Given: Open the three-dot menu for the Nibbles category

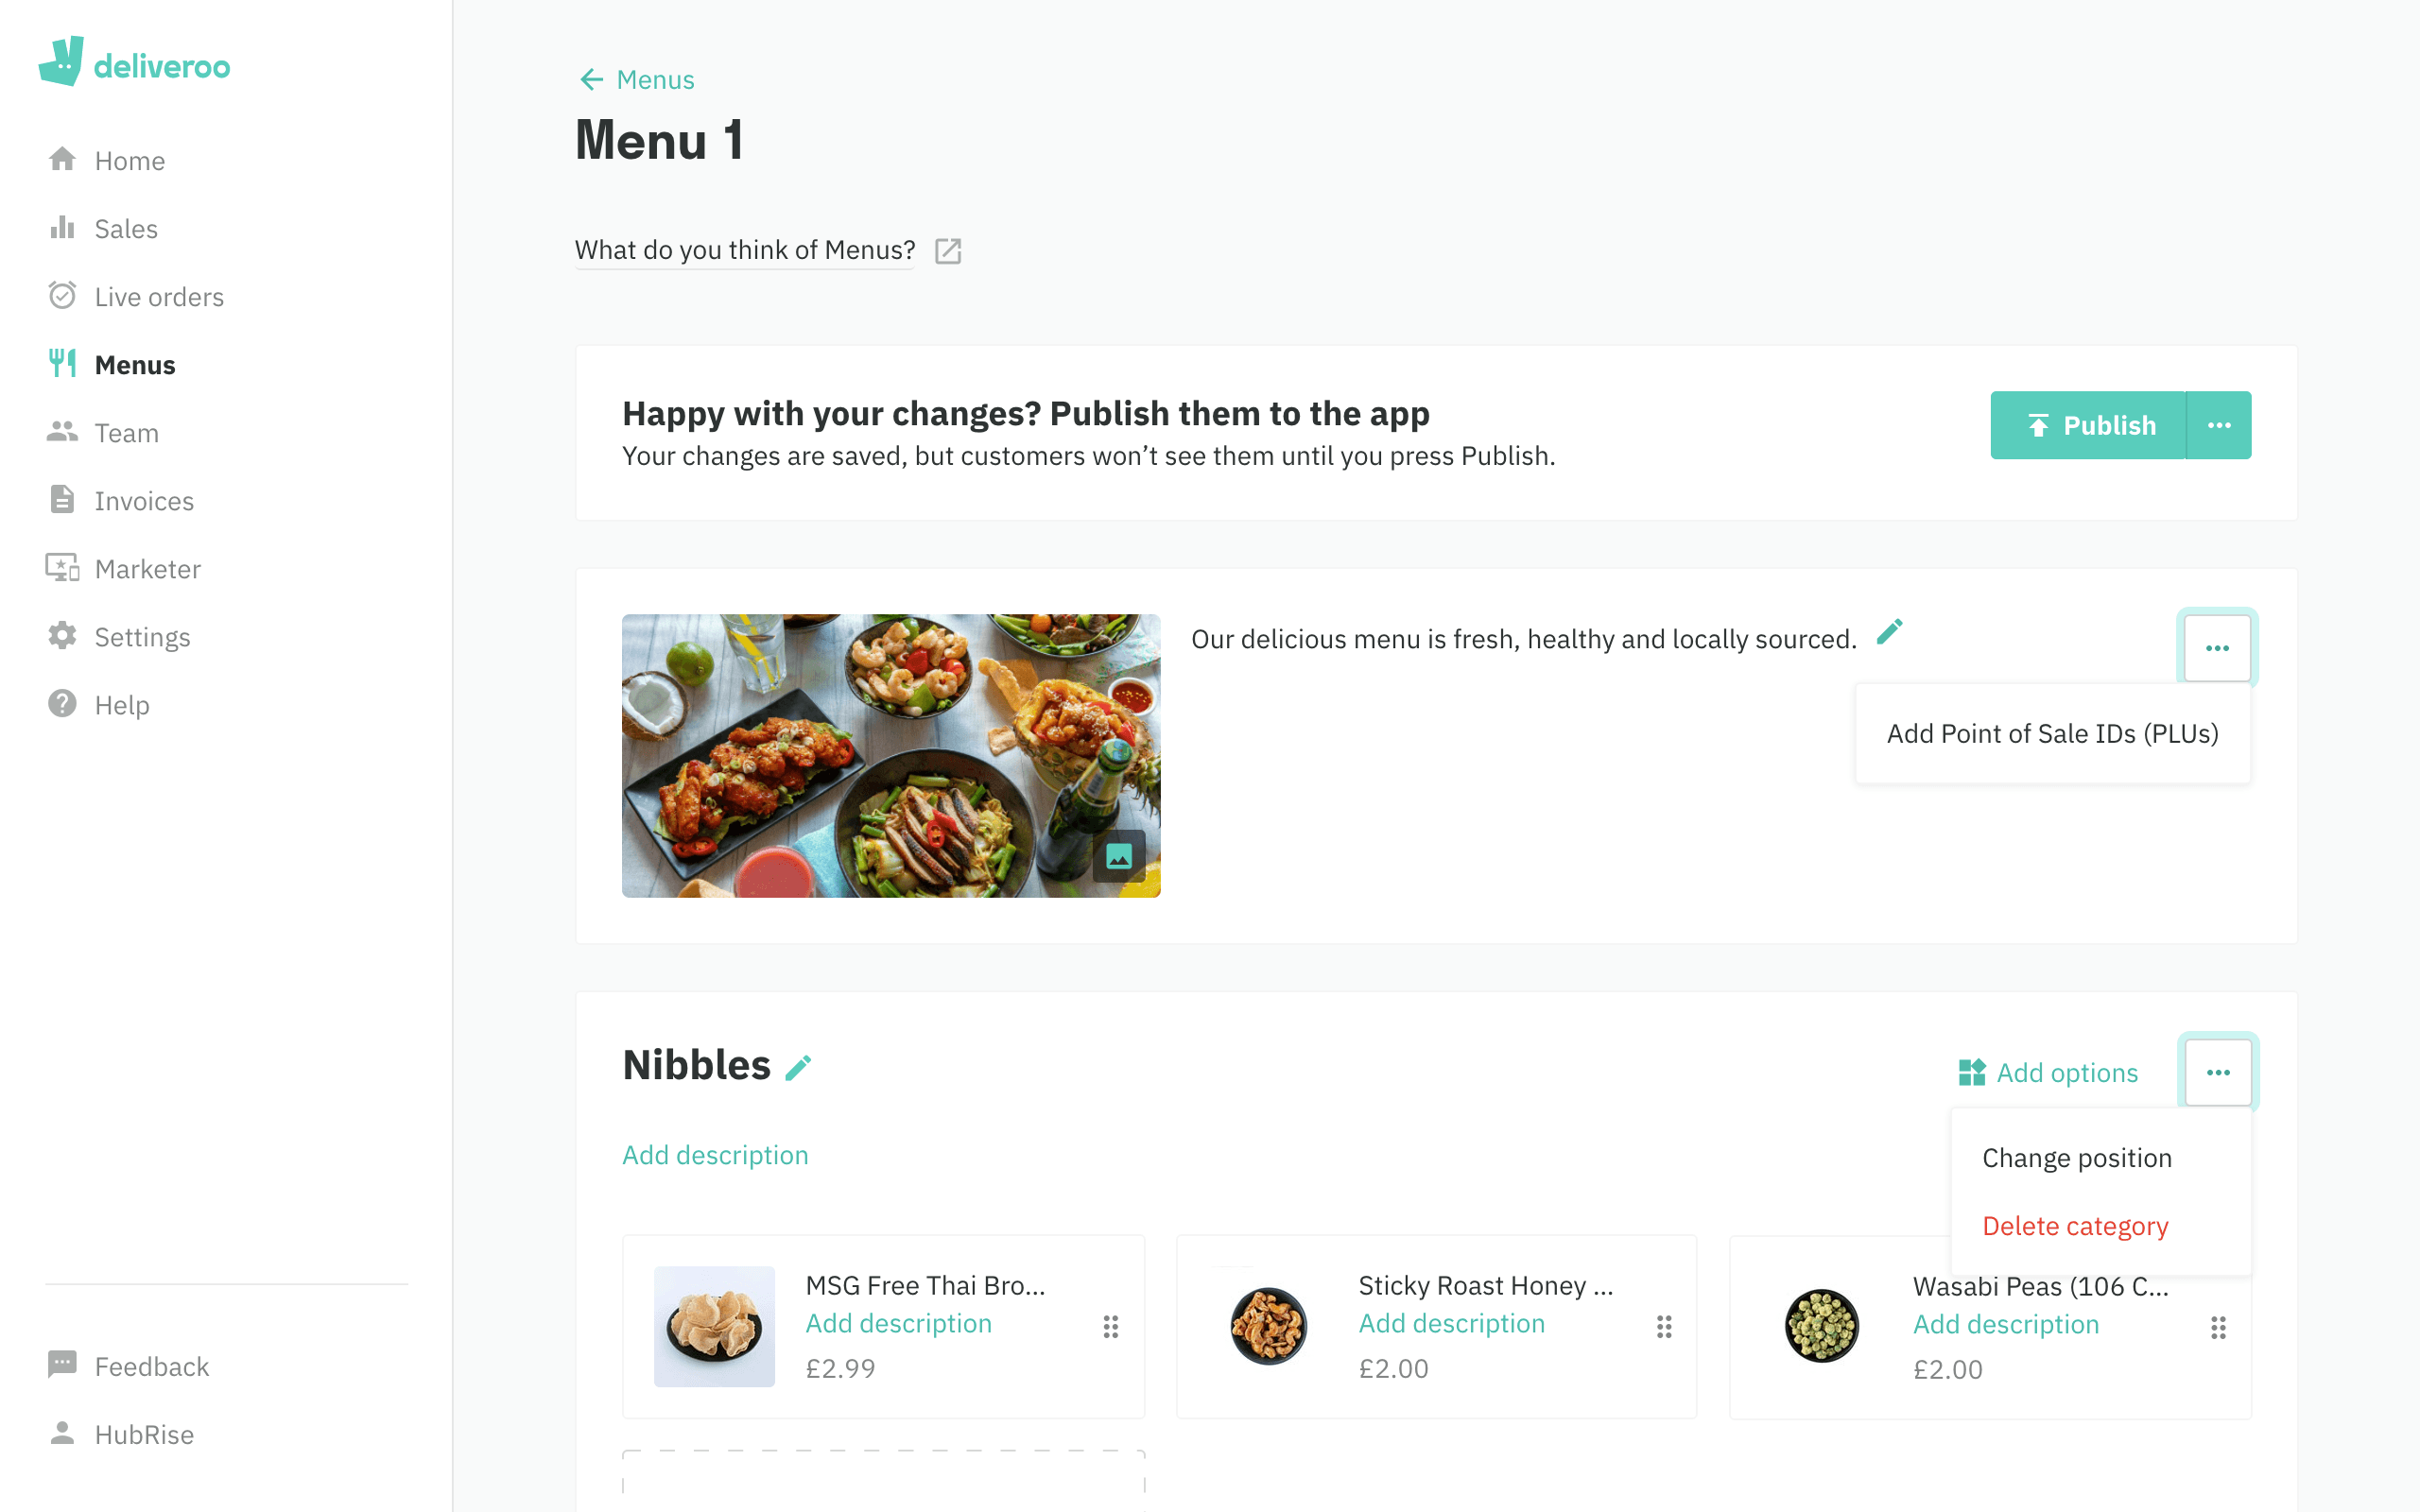Looking at the screenshot, I should coord(2218,1071).
